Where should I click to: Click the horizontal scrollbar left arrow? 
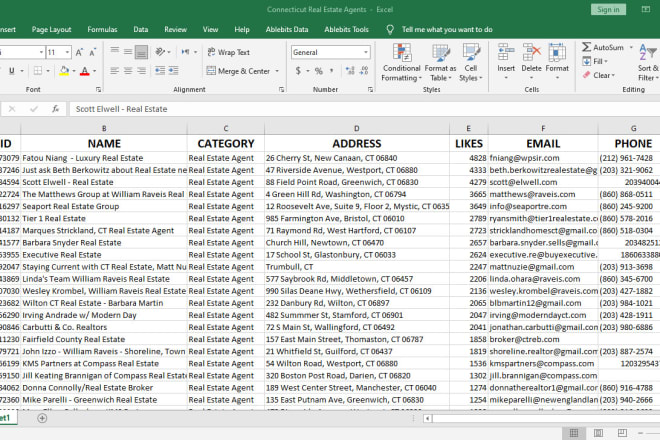[427, 418]
